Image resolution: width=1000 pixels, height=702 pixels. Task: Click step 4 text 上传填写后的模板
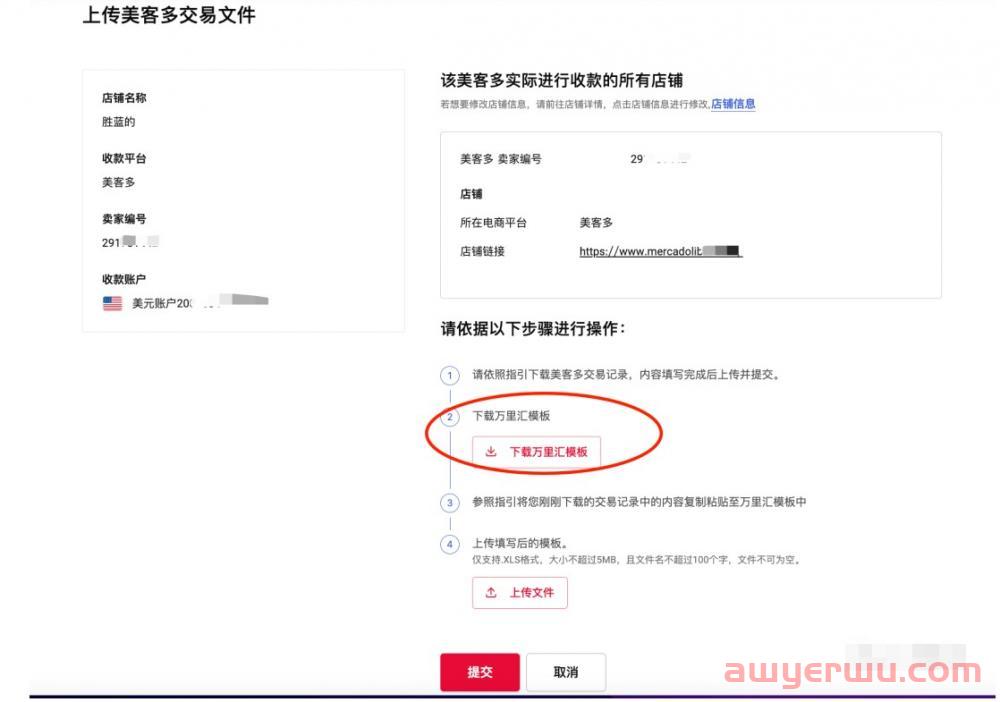(520, 543)
